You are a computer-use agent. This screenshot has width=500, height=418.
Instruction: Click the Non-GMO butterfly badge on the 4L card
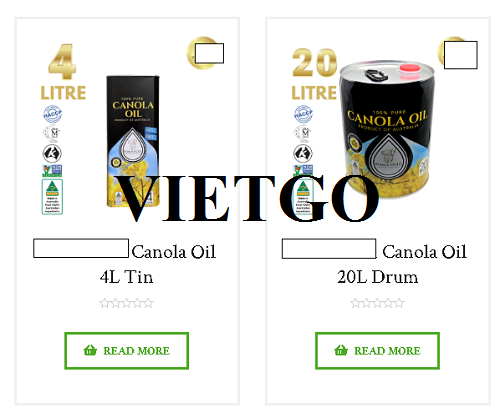[52, 171]
